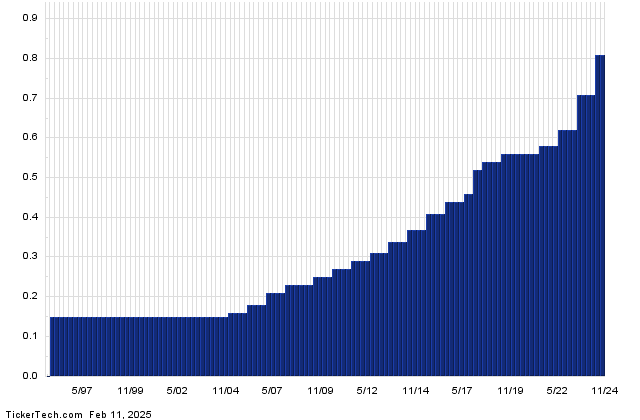Click the 5/02 date label
This screenshot has width=640, height=420.
tap(177, 390)
